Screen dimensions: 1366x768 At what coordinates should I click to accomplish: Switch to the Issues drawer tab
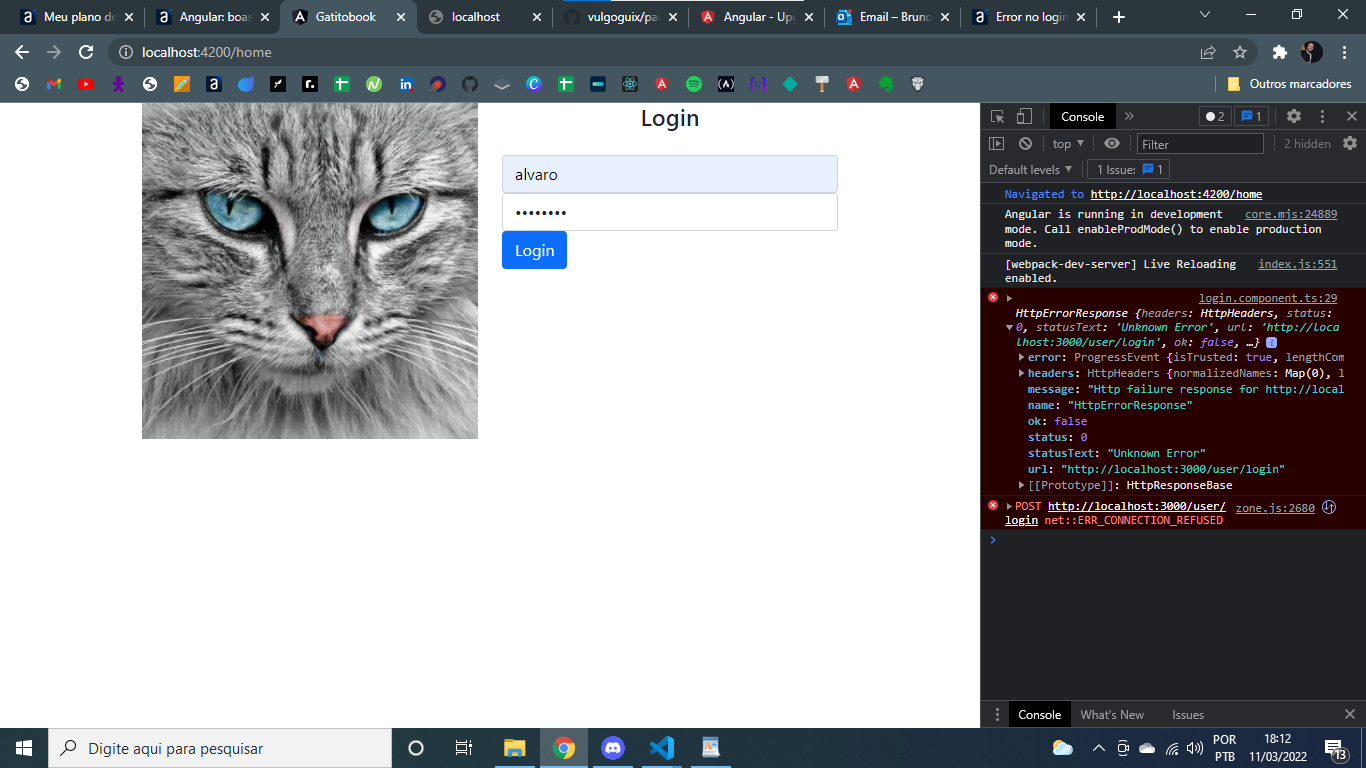[x=1188, y=715]
